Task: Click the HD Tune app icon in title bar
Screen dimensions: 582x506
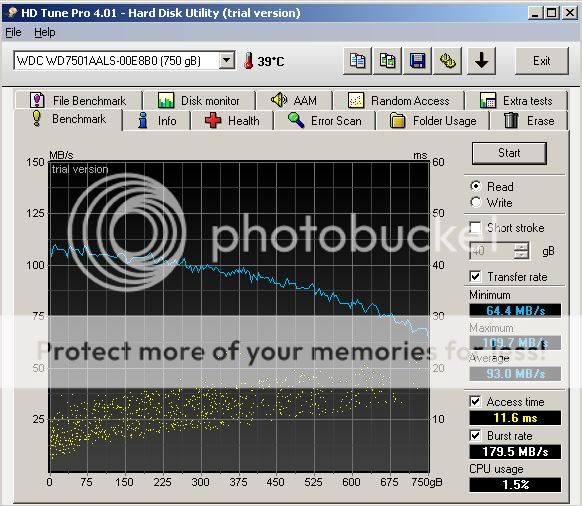Action: (x=13, y=13)
